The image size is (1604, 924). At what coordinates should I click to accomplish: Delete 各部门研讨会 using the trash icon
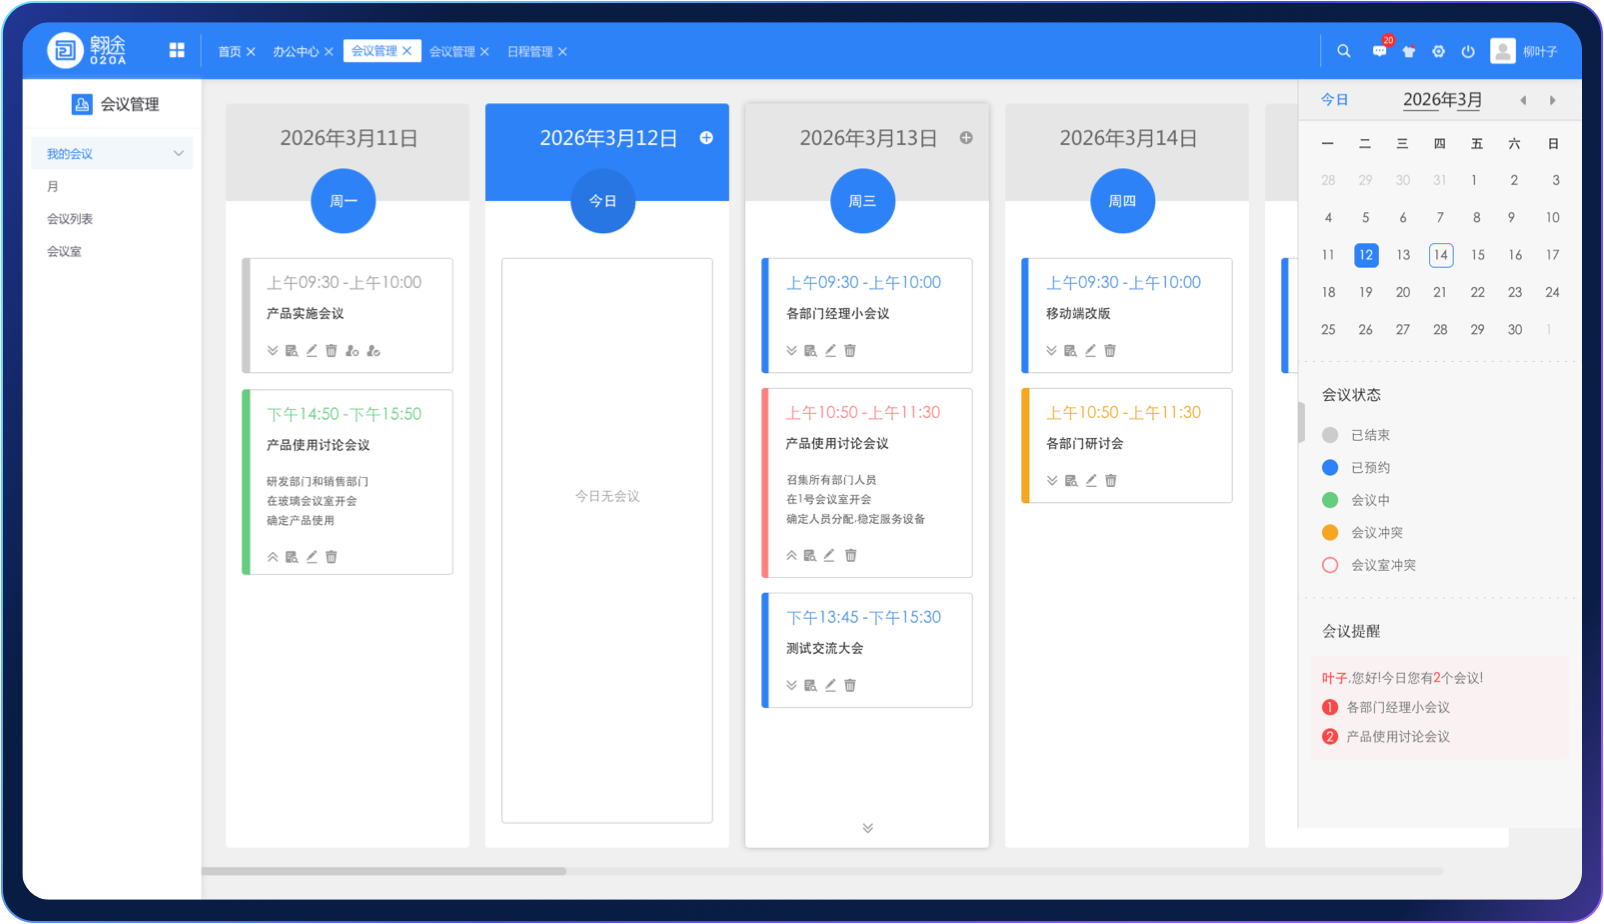[1110, 480]
